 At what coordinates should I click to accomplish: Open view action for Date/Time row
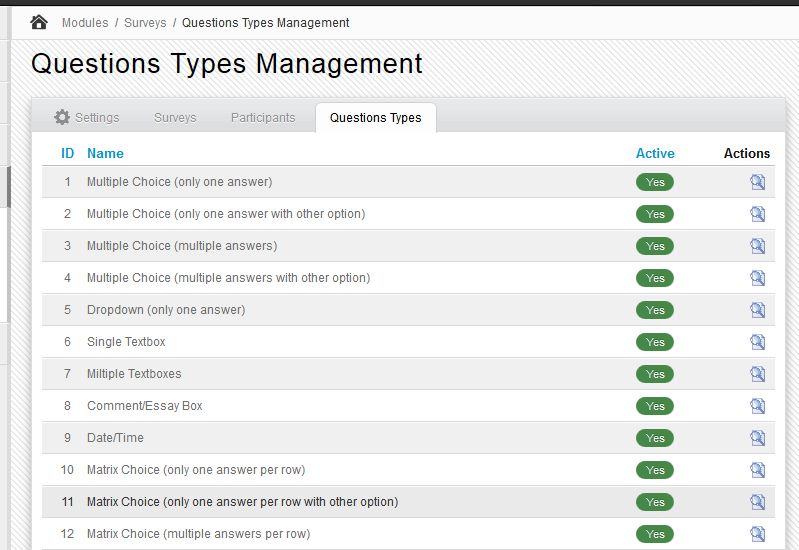pos(757,438)
